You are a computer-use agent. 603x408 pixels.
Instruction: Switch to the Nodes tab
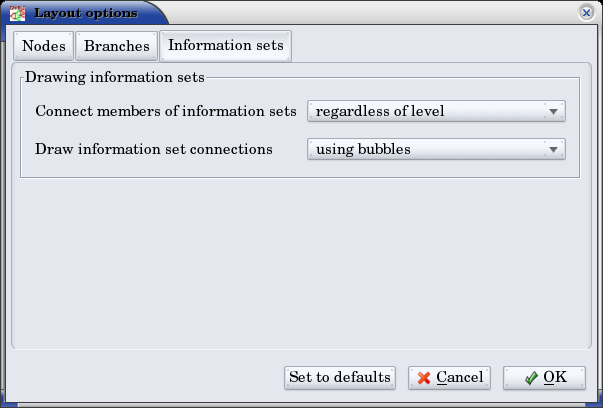point(44,46)
